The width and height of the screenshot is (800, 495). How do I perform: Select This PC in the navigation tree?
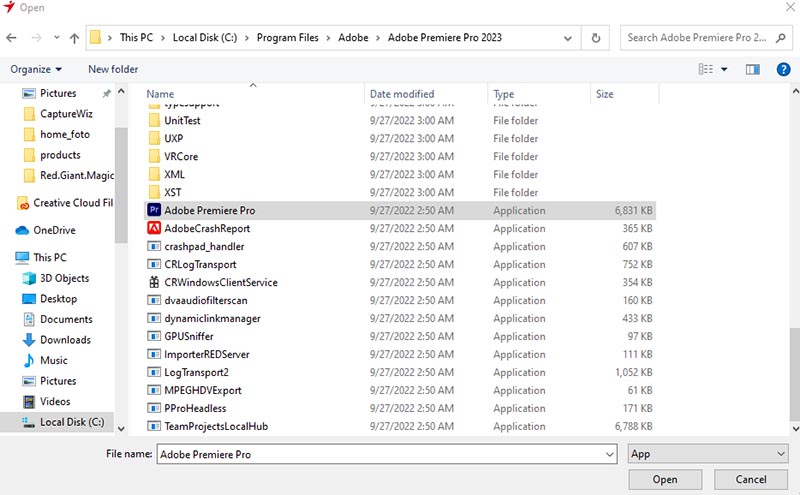click(49, 258)
